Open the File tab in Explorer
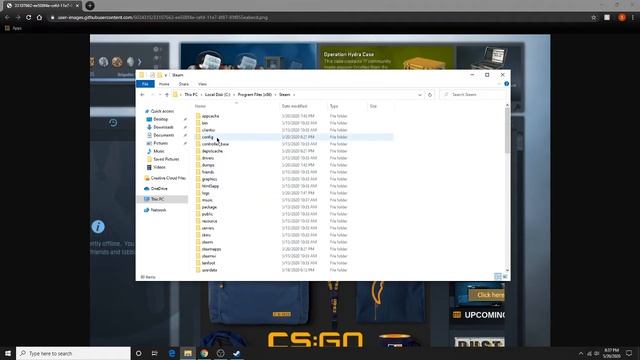The height and width of the screenshot is (360, 640). click(145, 84)
